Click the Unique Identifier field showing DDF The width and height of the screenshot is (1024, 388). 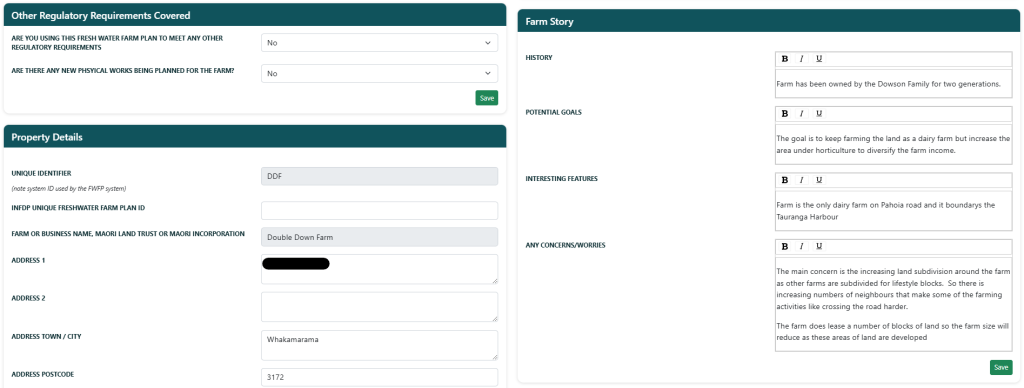[x=379, y=176]
